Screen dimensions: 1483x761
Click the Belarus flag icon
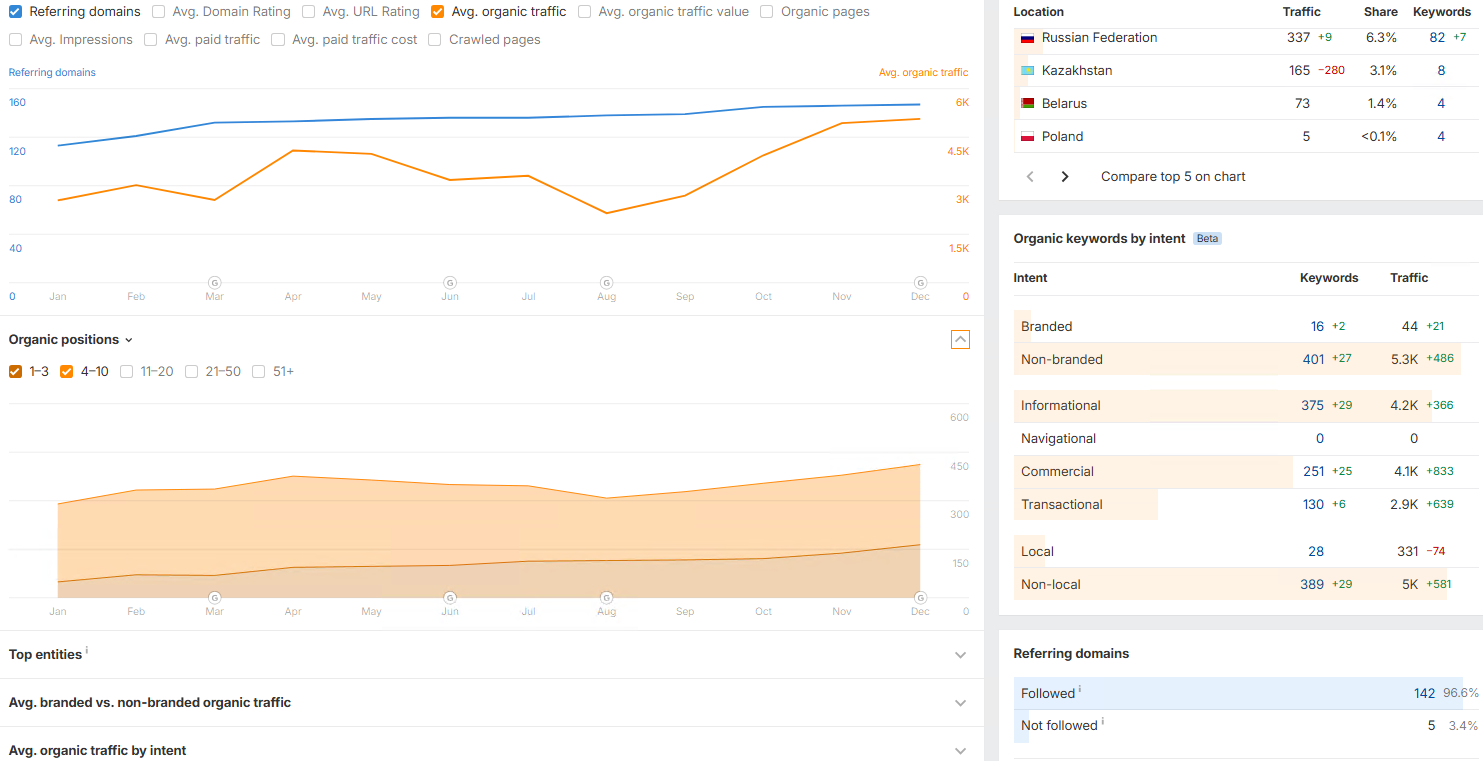pos(1026,104)
